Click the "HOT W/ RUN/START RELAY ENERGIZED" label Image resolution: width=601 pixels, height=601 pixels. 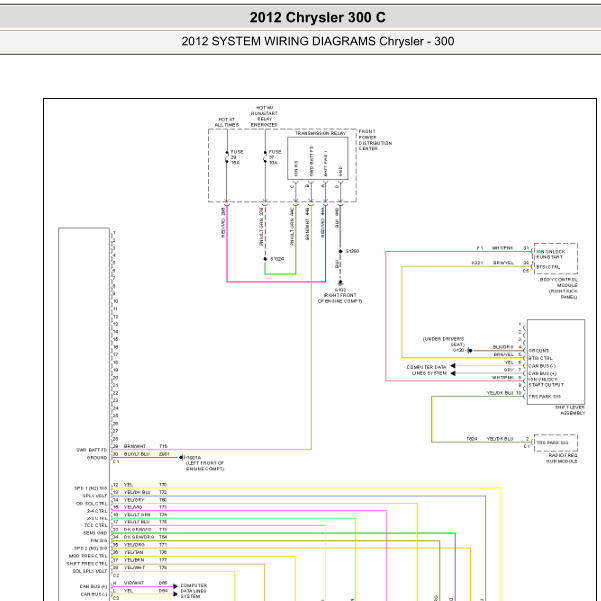[264, 117]
